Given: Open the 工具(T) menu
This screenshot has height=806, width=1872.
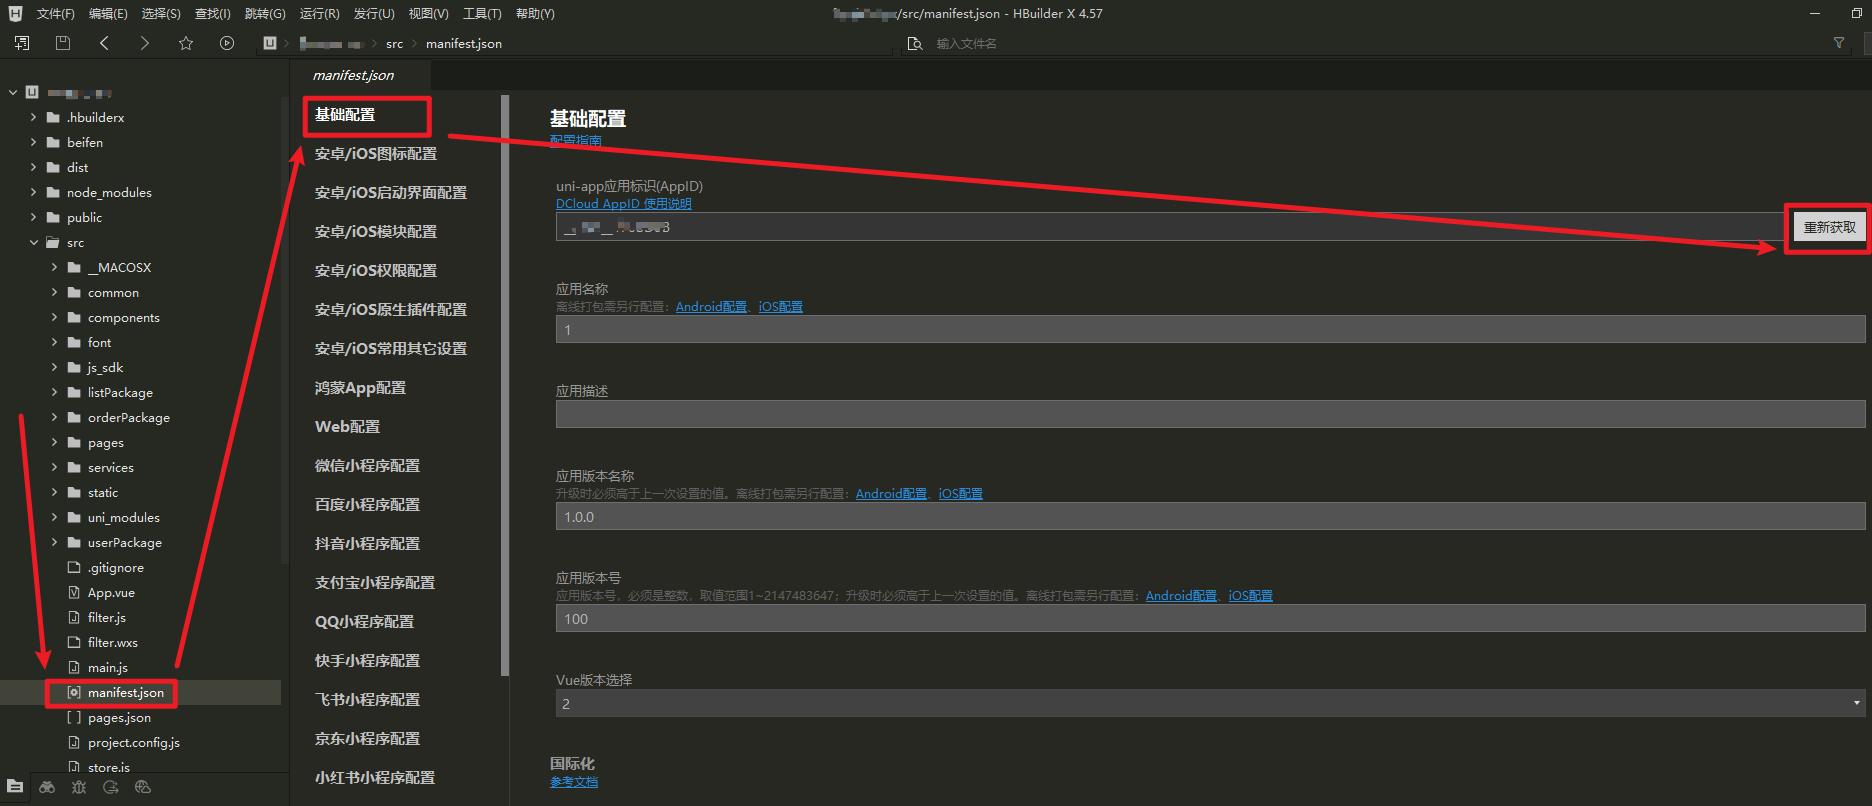Looking at the screenshot, I should (482, 13).
